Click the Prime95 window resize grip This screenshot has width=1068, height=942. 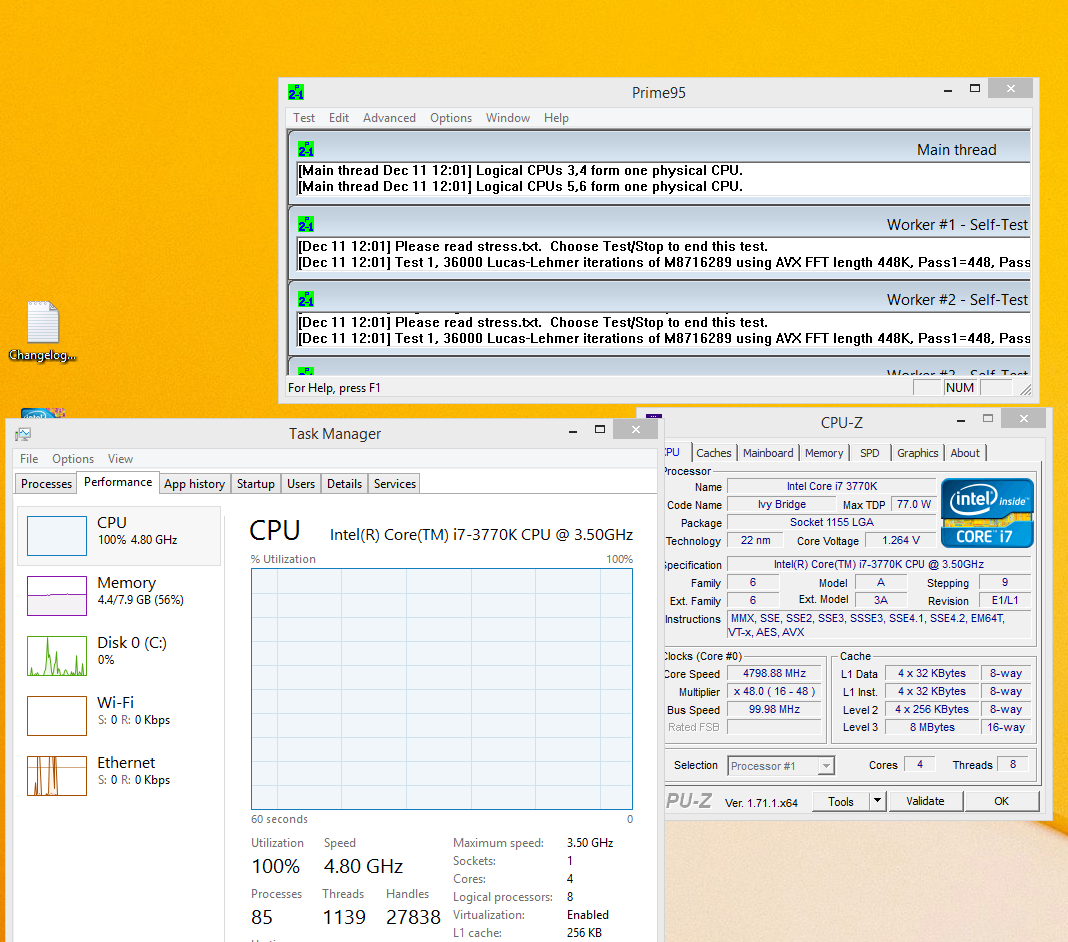coord(1025,389)
